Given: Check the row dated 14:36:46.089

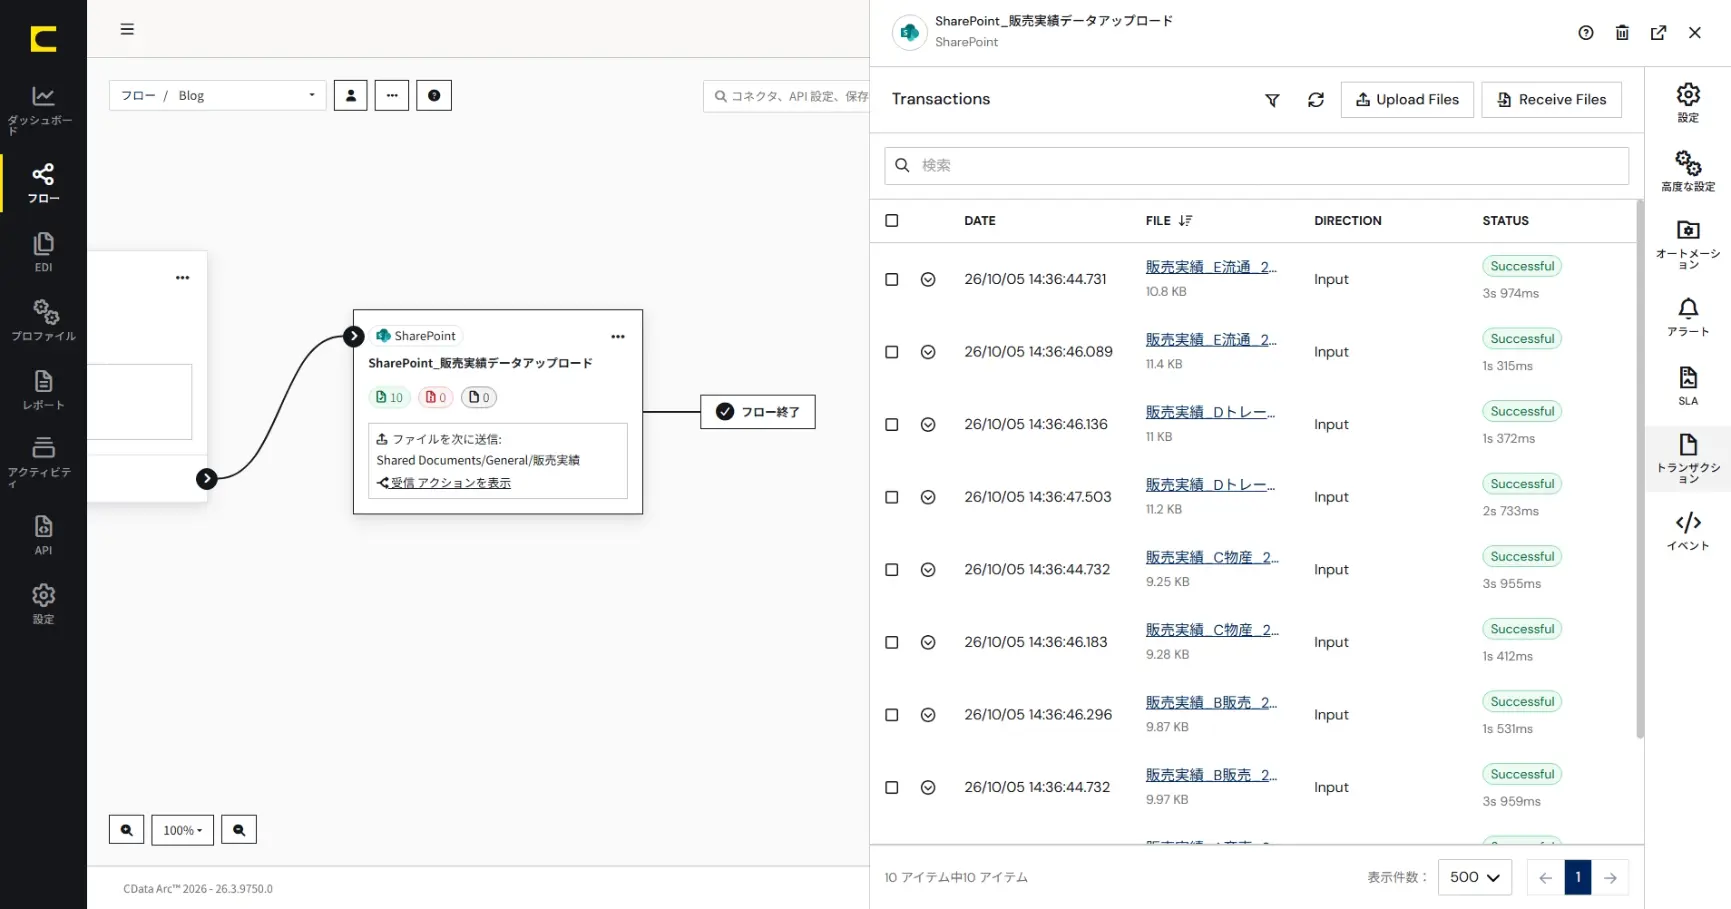Looking at the screenshot, I should (892, 352).
